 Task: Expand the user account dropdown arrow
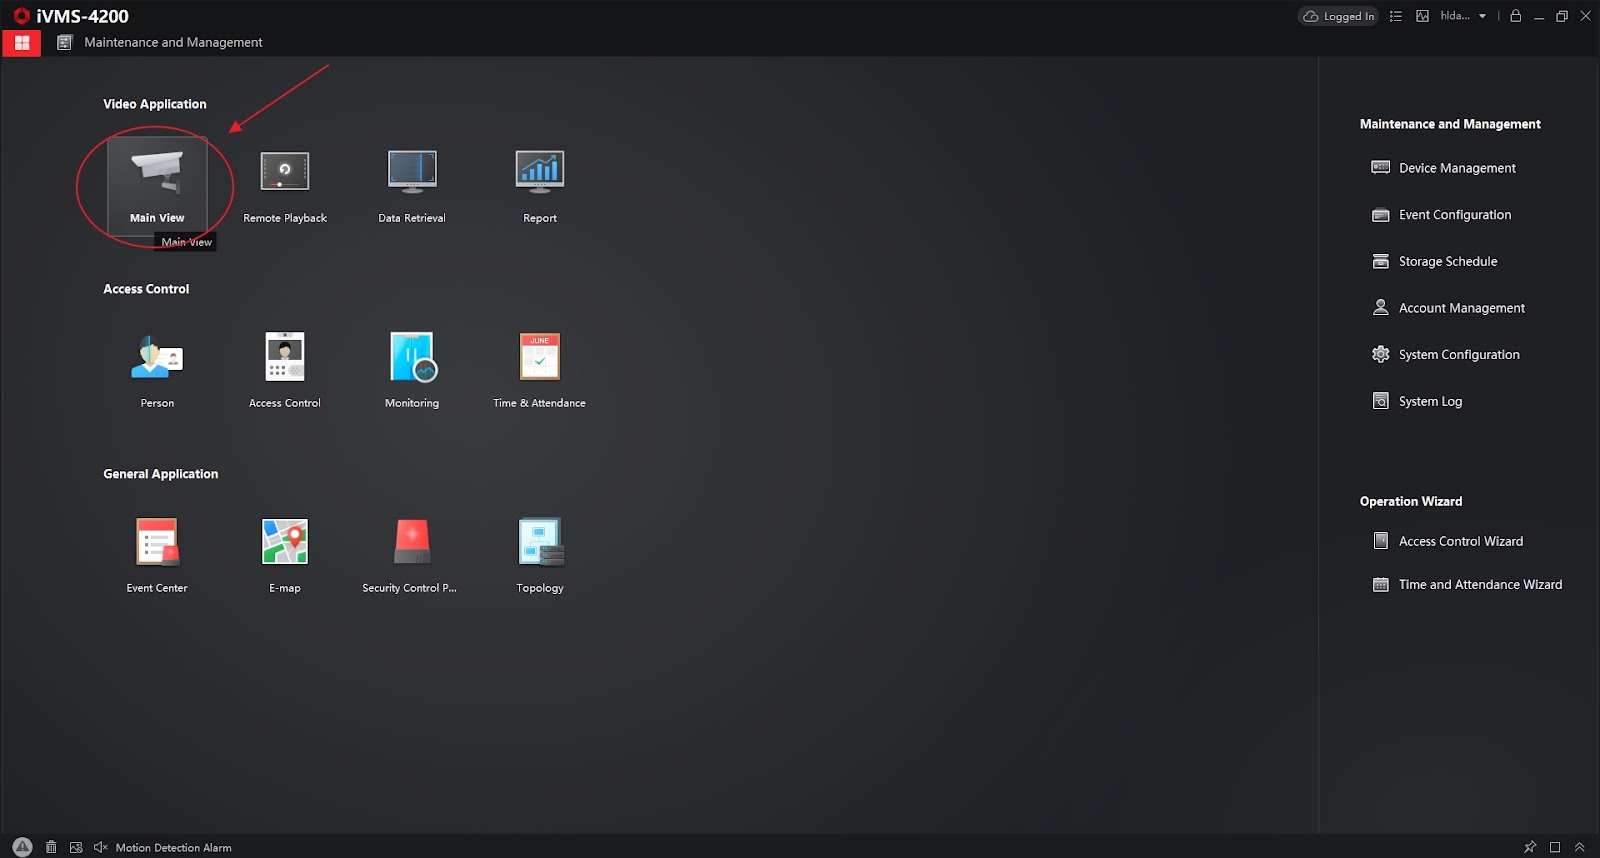pos(1482,16)
